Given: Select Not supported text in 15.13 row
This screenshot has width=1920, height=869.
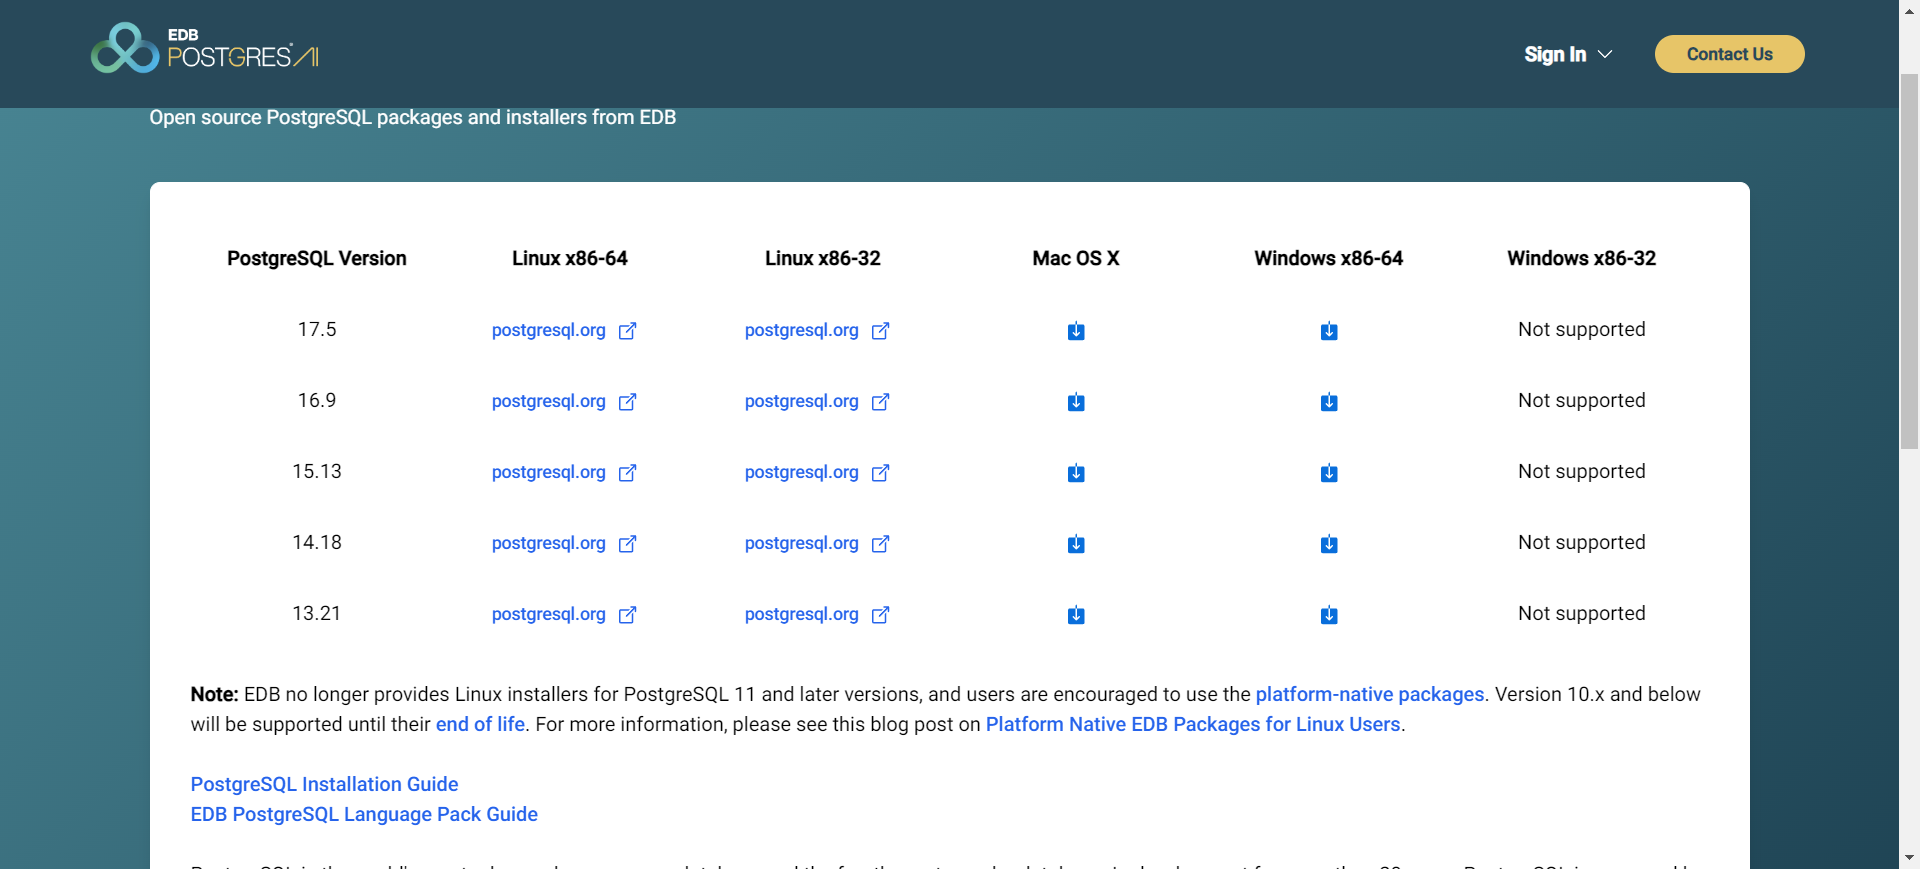Looking at the screenshot, I should coord(1582,471).
